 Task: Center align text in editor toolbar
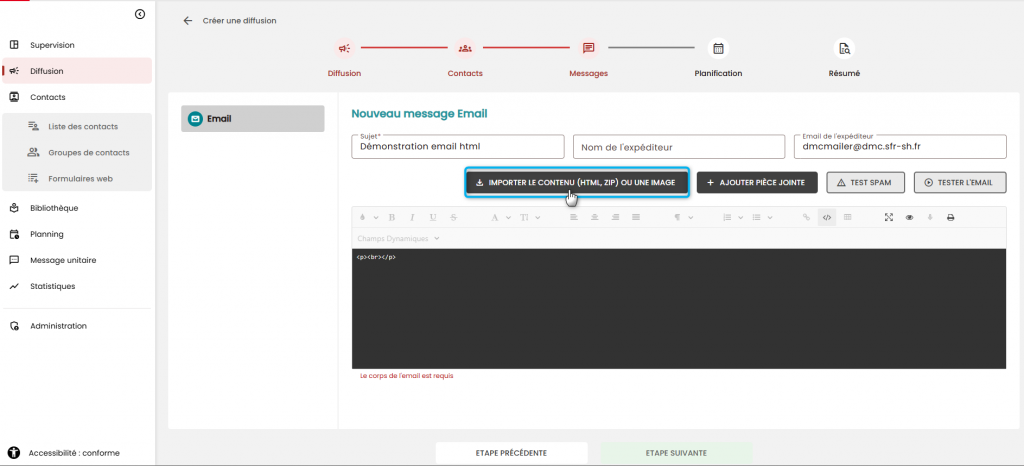(x=594, y=217)
